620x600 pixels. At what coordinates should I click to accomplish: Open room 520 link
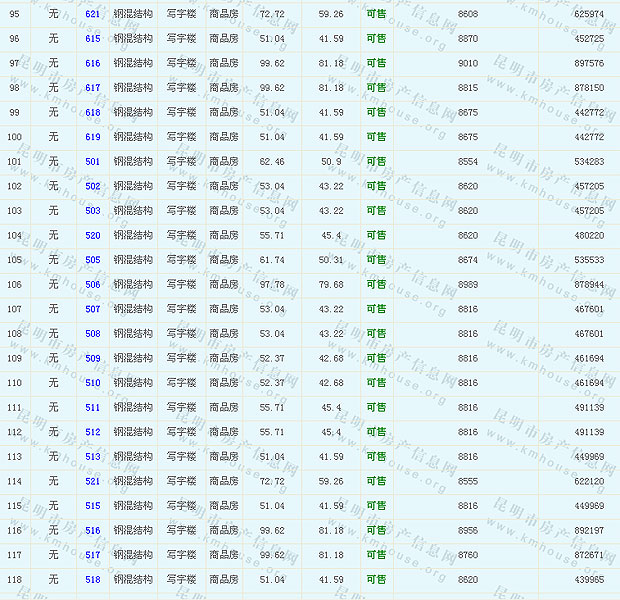tap(93, 236)
